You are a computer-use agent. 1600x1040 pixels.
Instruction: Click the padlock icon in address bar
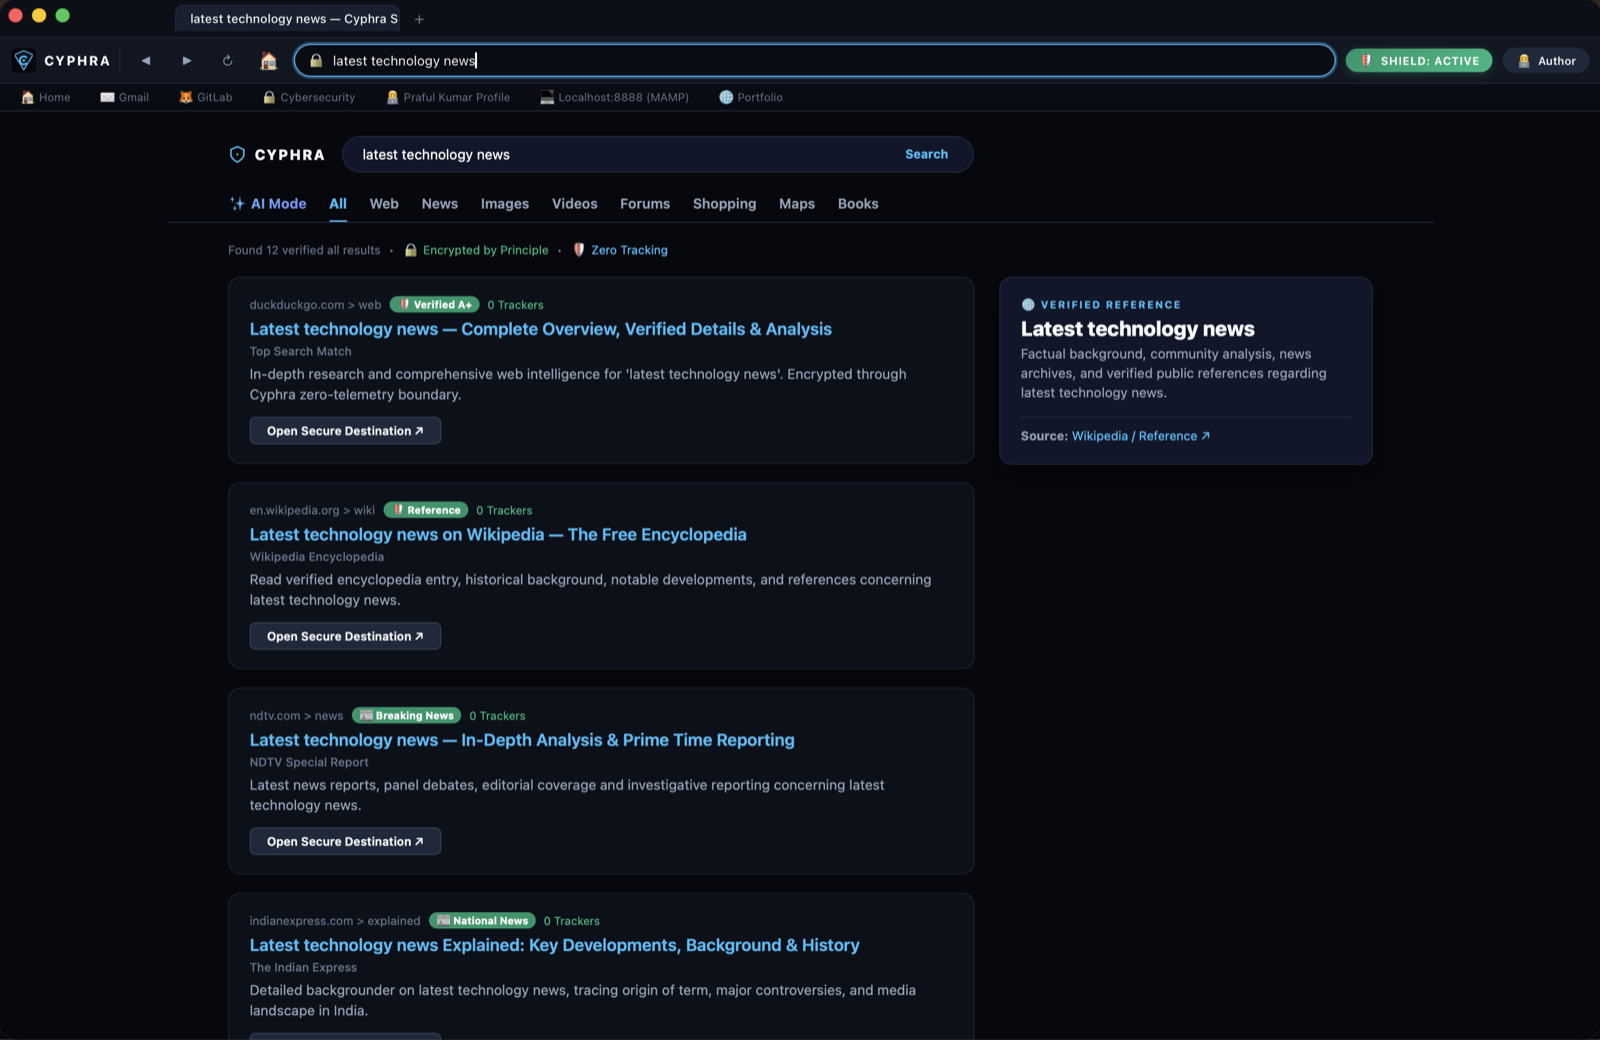(316, 60)
